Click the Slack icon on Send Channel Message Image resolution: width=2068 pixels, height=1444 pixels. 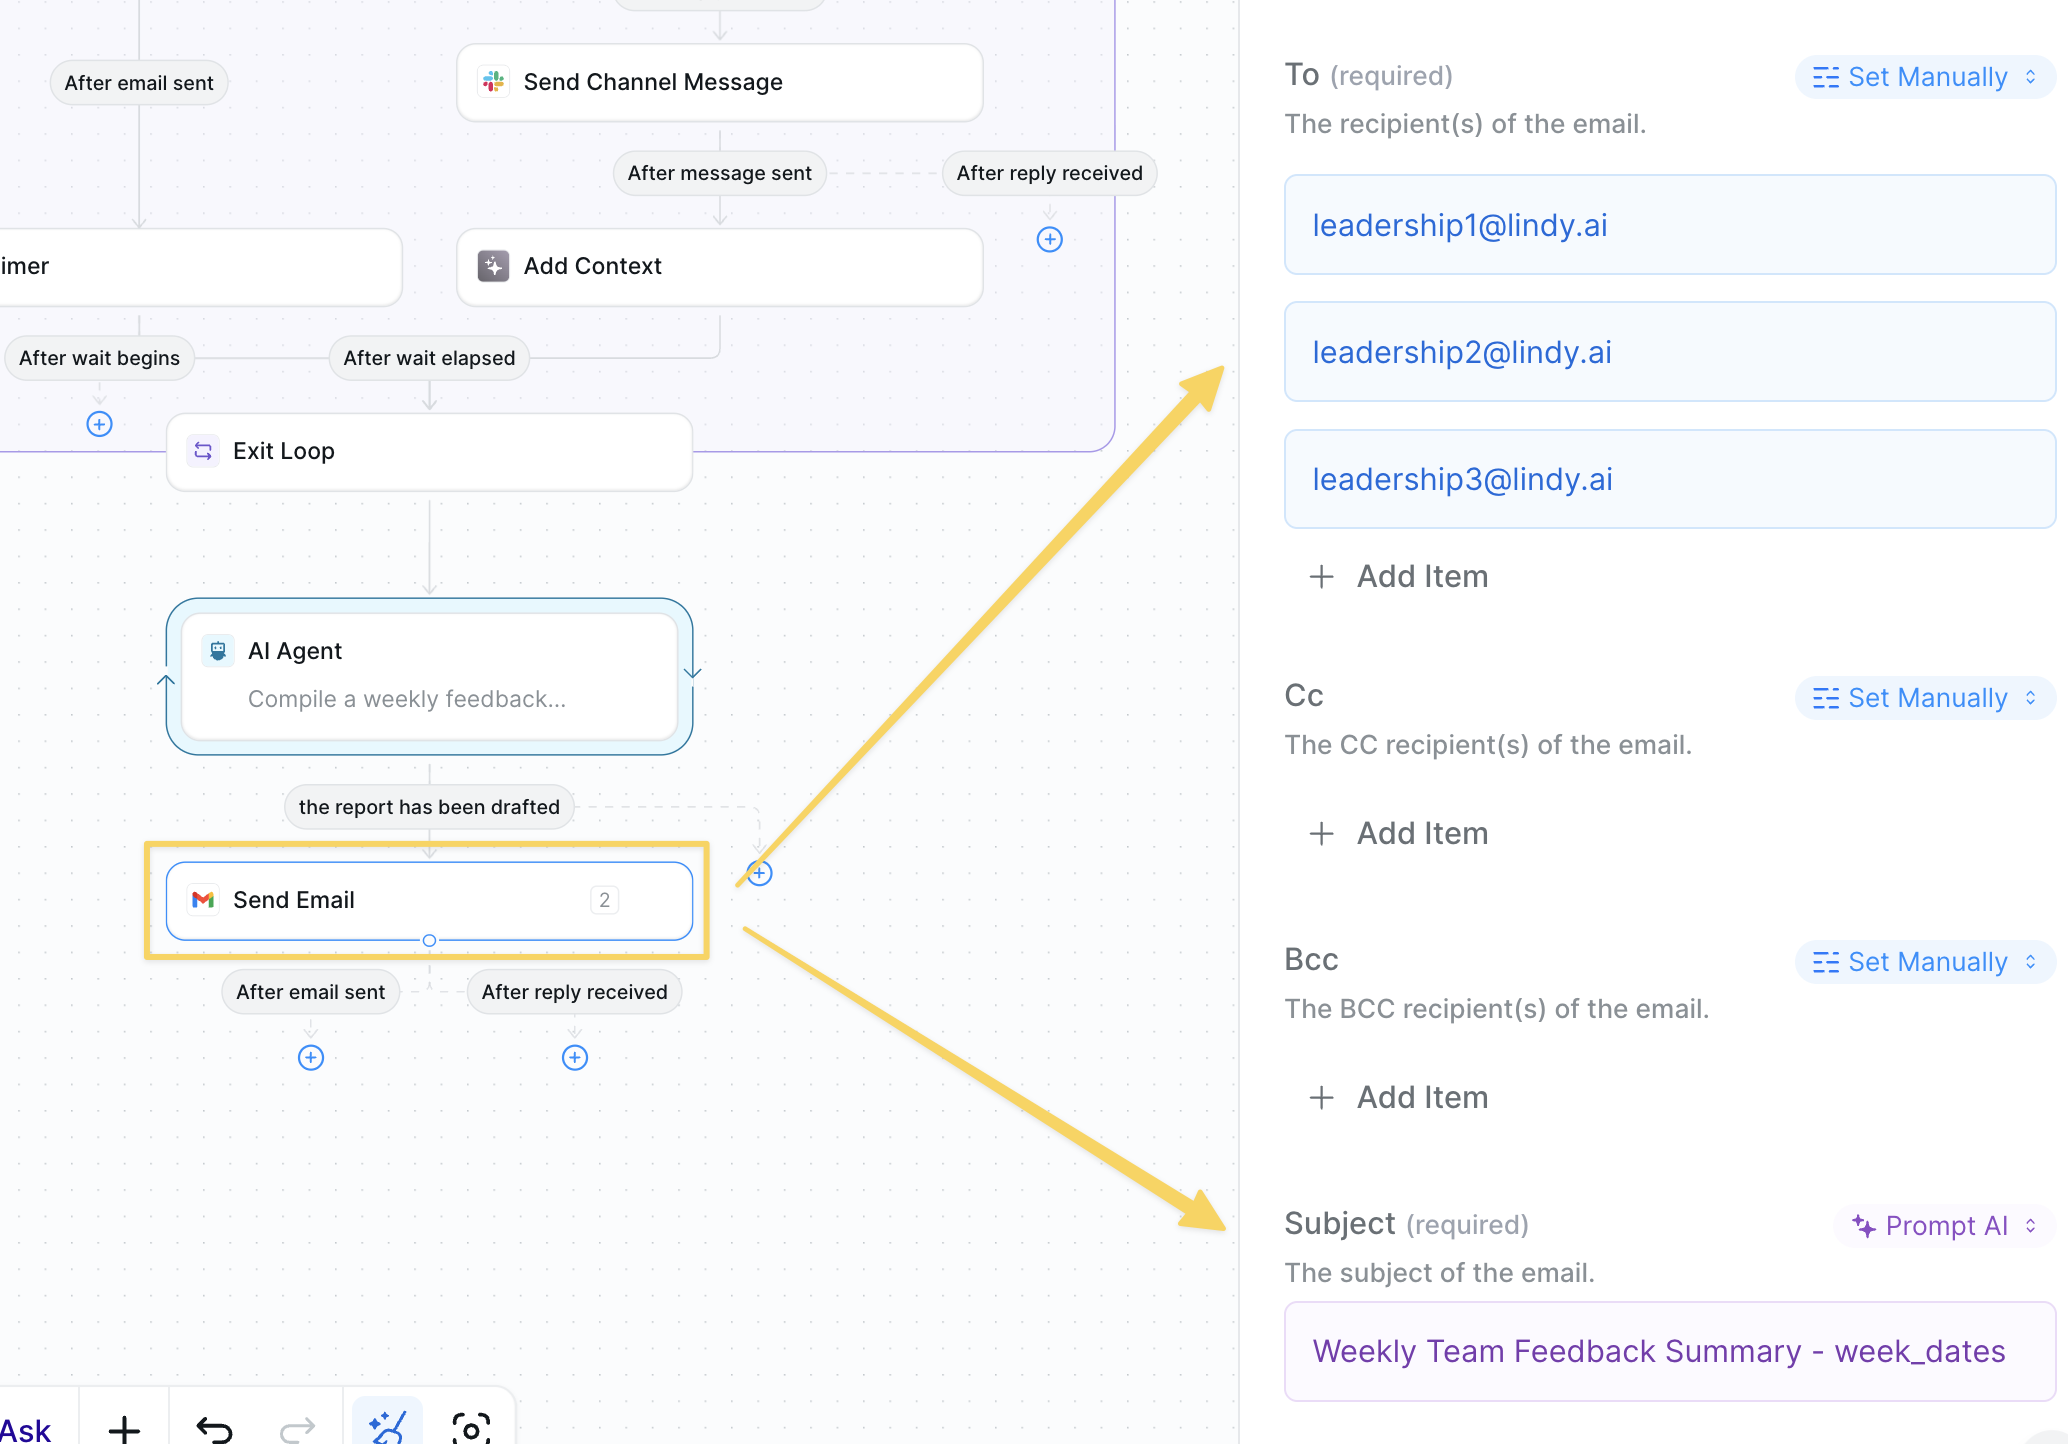[x=493, y=82]
